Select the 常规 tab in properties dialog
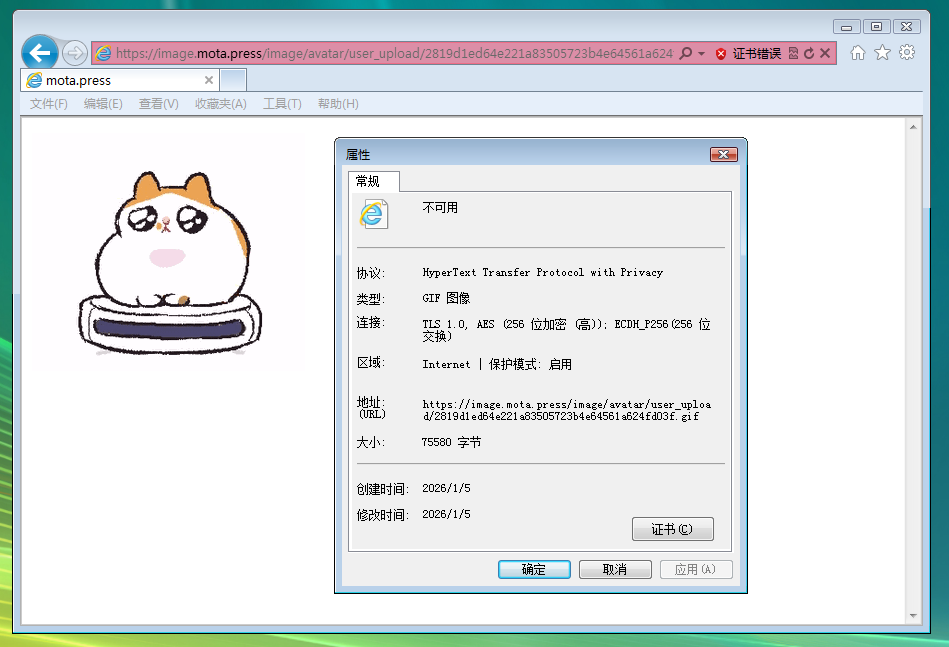This screenshot has height=647, width=949. [x=368, y=181]
